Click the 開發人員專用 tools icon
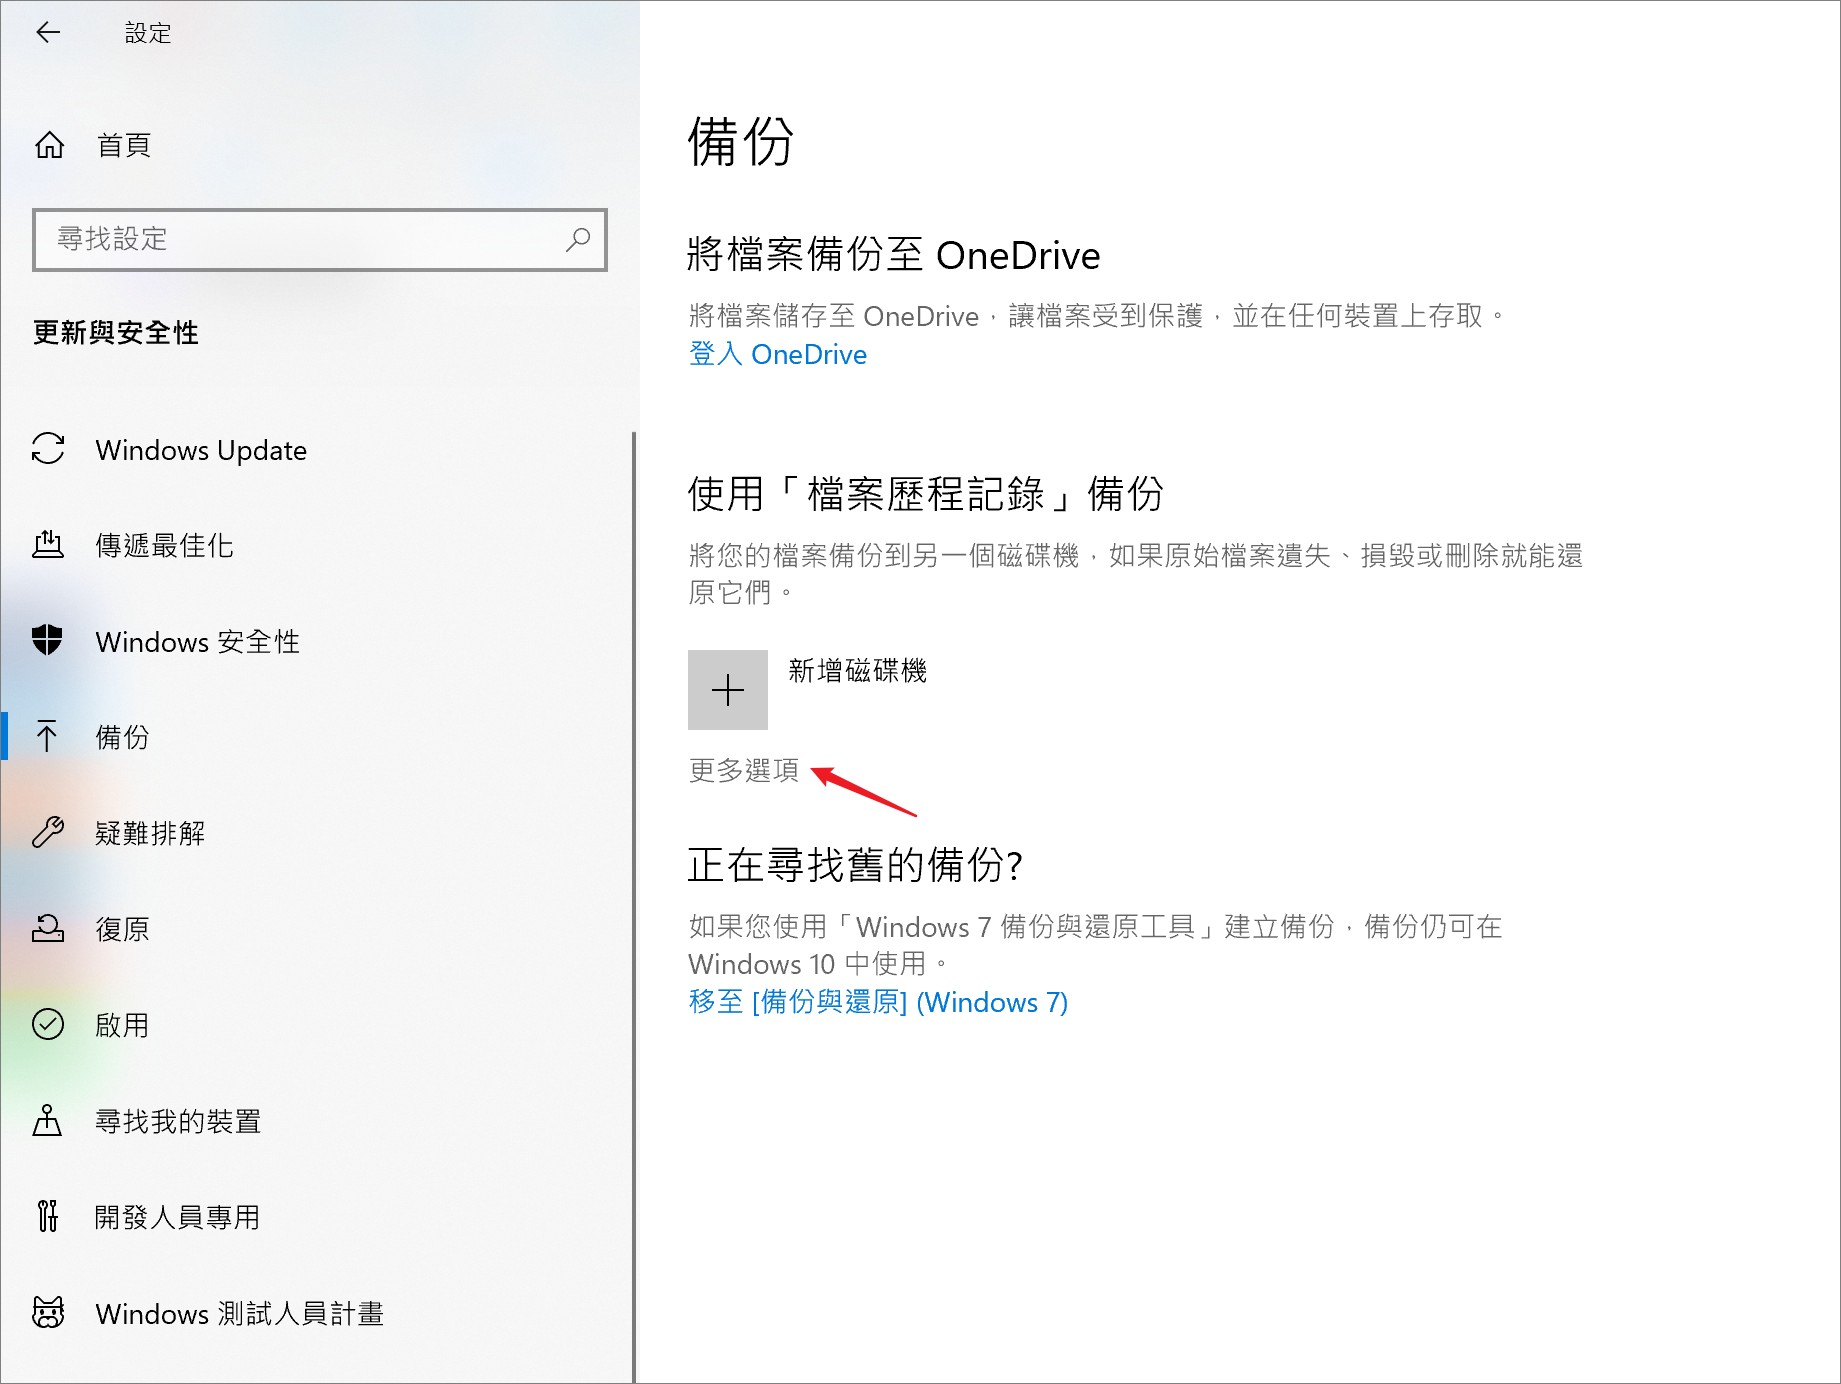The height and width of the screenshot is (1384, 1841). (x=48, y=1216)
